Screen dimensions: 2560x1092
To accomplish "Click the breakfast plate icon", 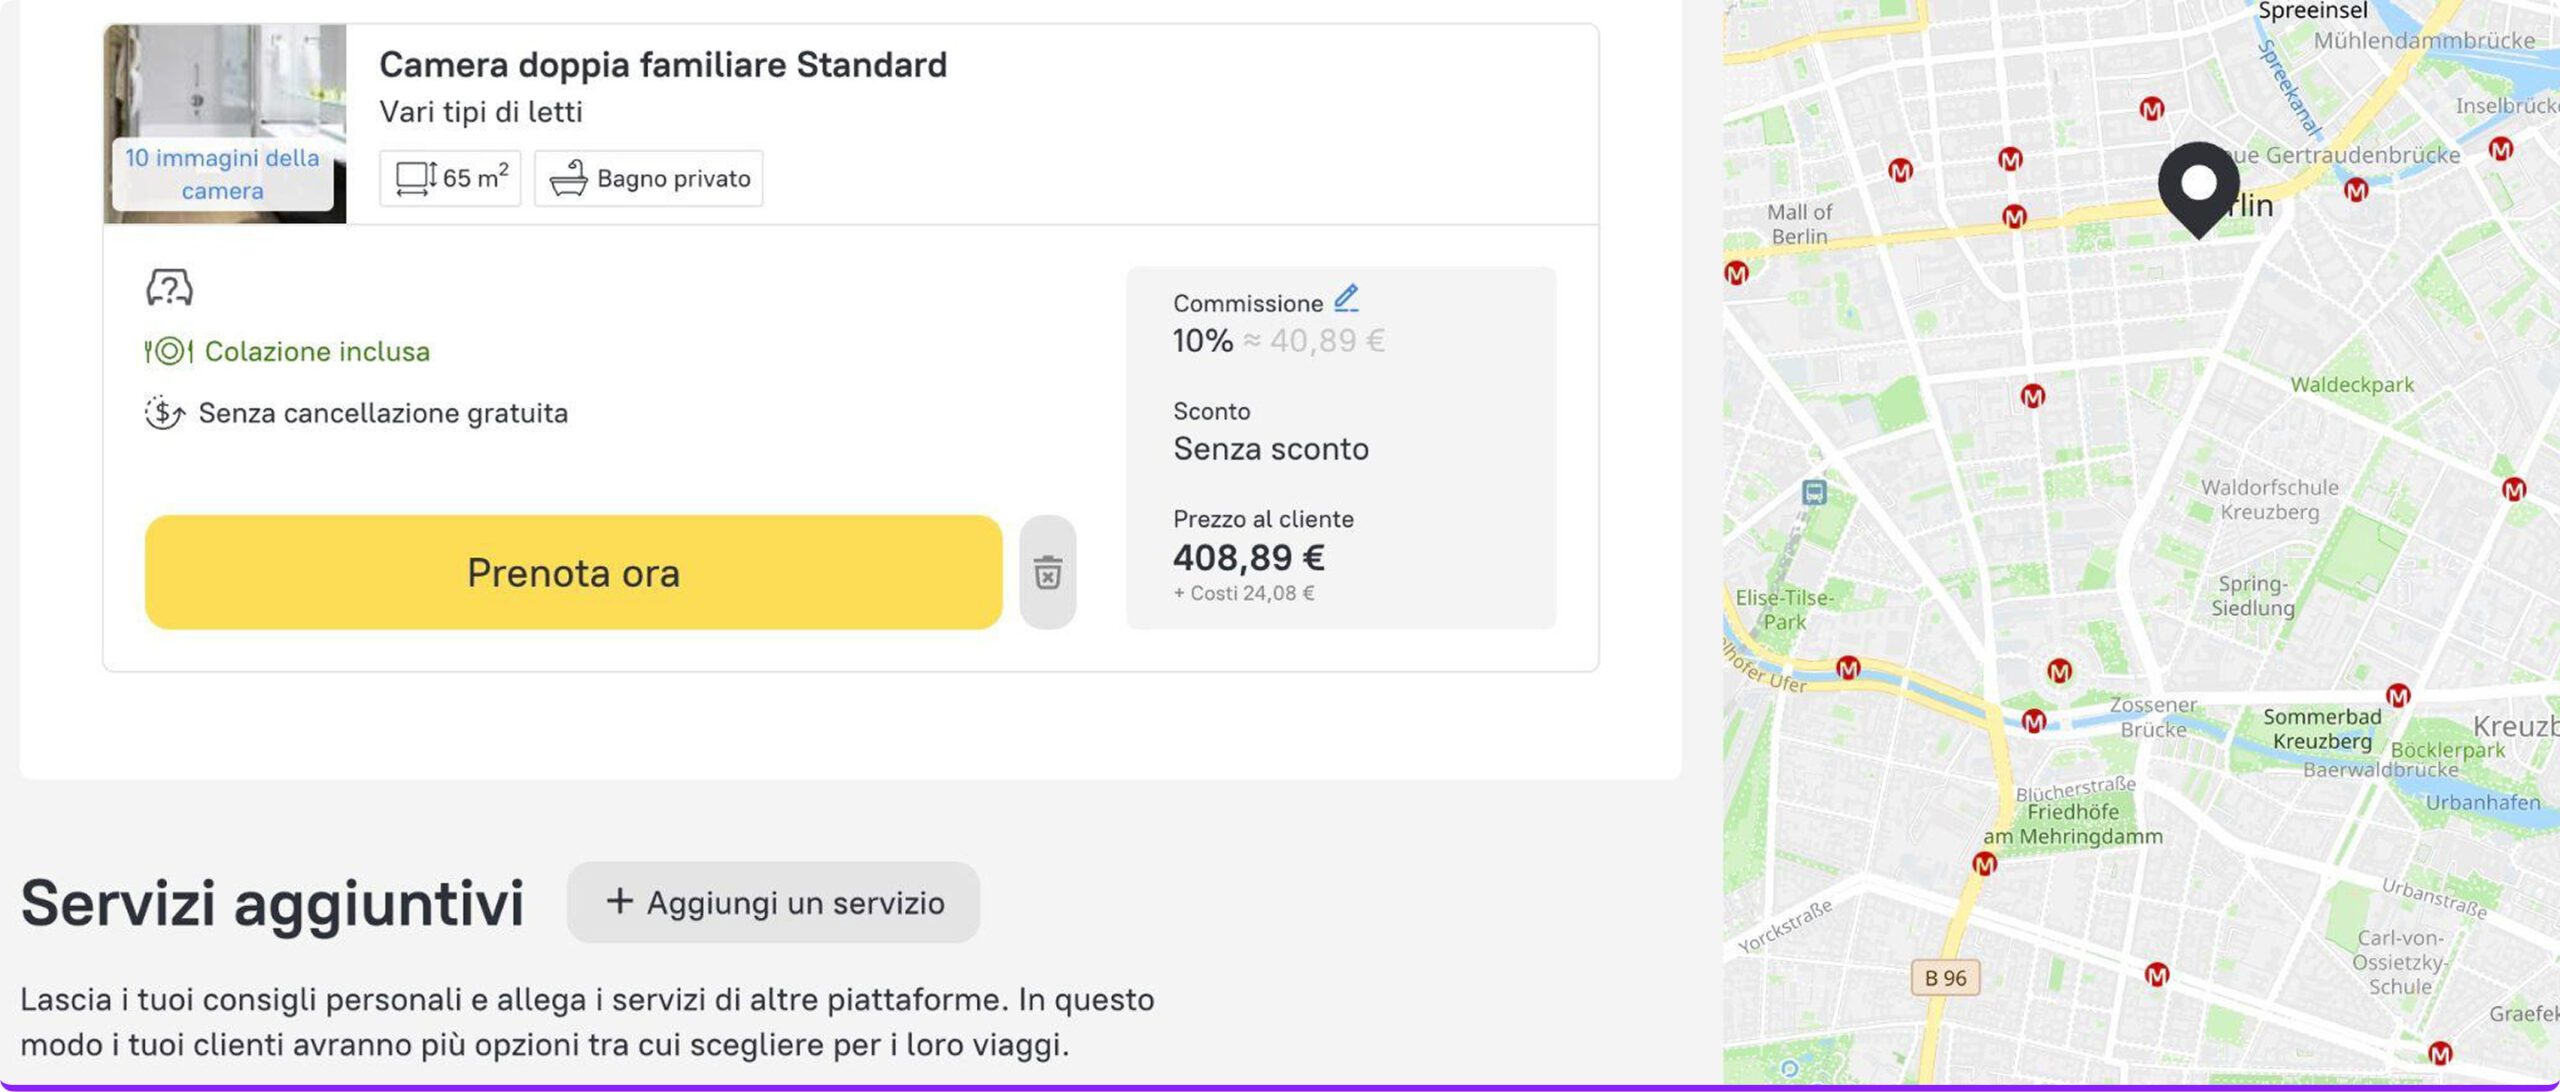I will coord(169,351).
